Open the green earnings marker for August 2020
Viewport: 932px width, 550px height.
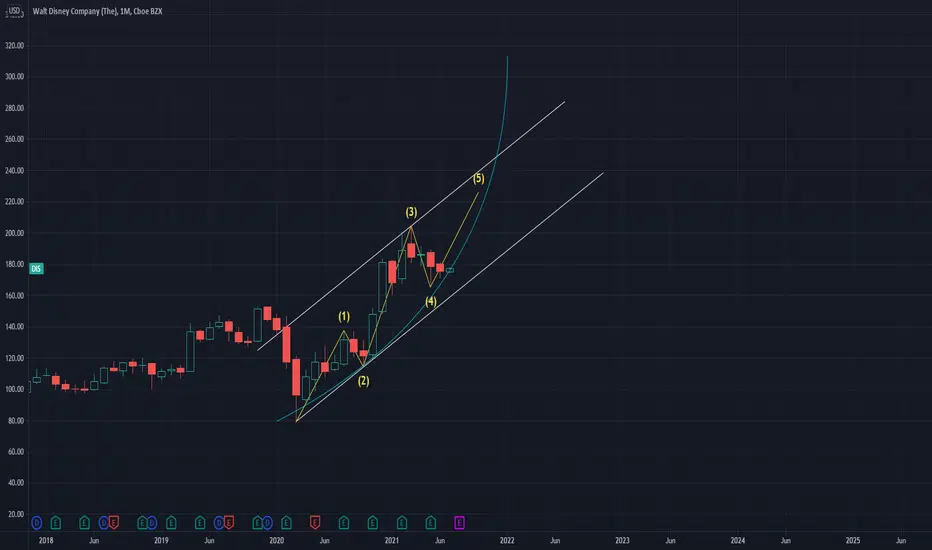[x=344, y=523]
